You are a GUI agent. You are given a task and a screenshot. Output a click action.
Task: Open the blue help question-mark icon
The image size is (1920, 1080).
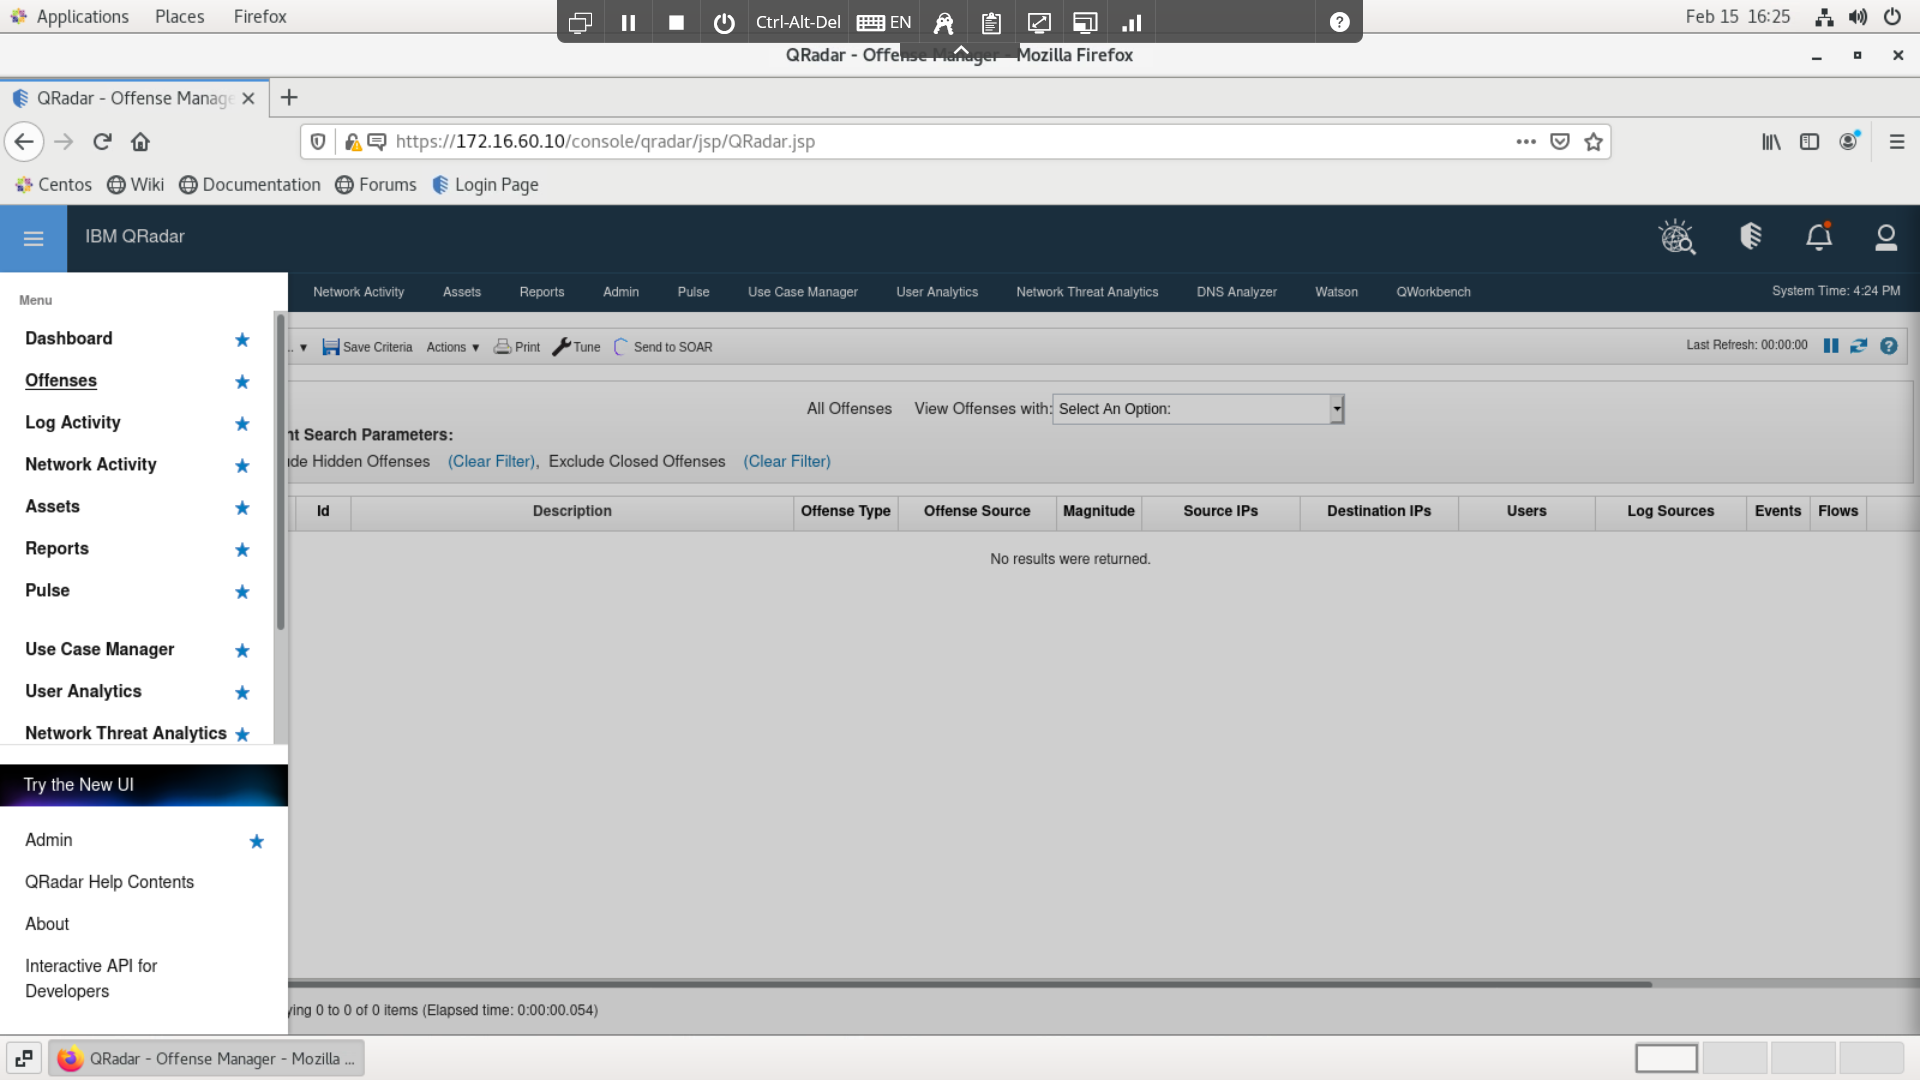pyautogui.click(x=1888, y=346)
